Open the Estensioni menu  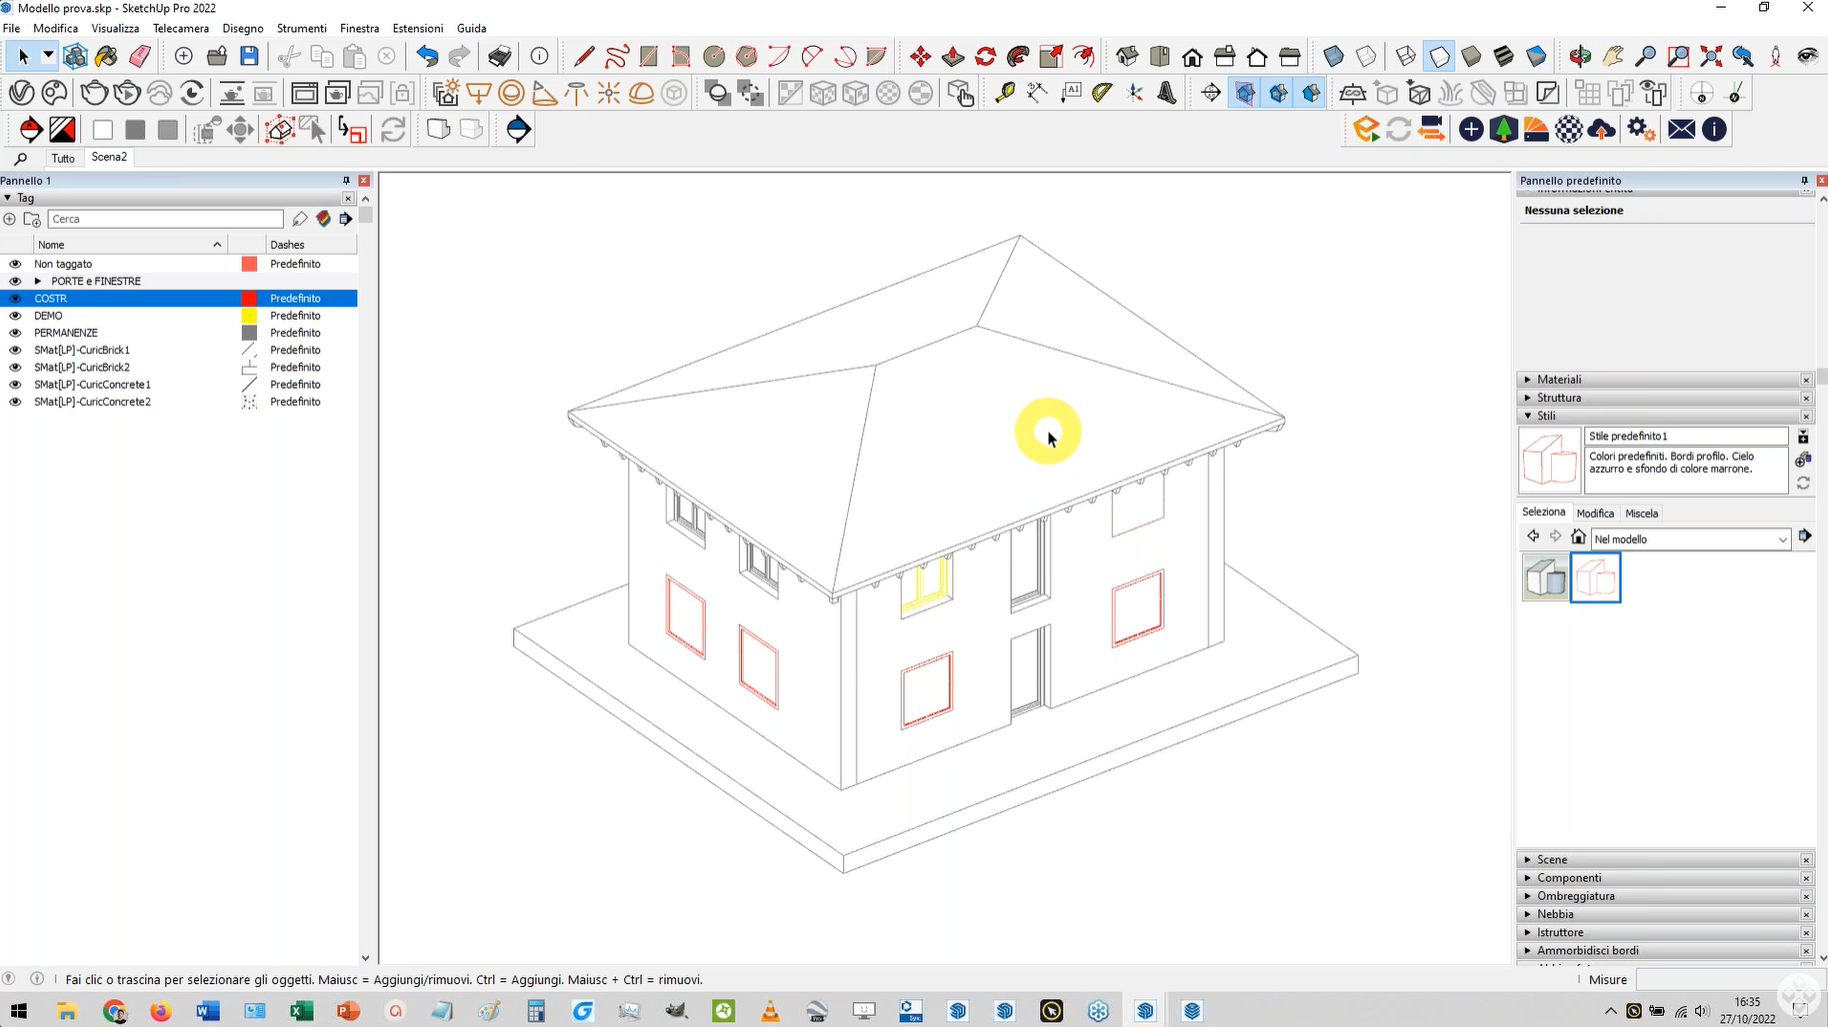(417, 28)
